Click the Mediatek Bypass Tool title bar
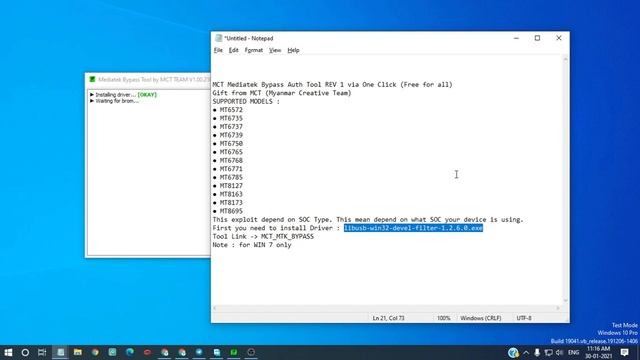Viewport: 640px width, 360px height. tap(149, 80)
